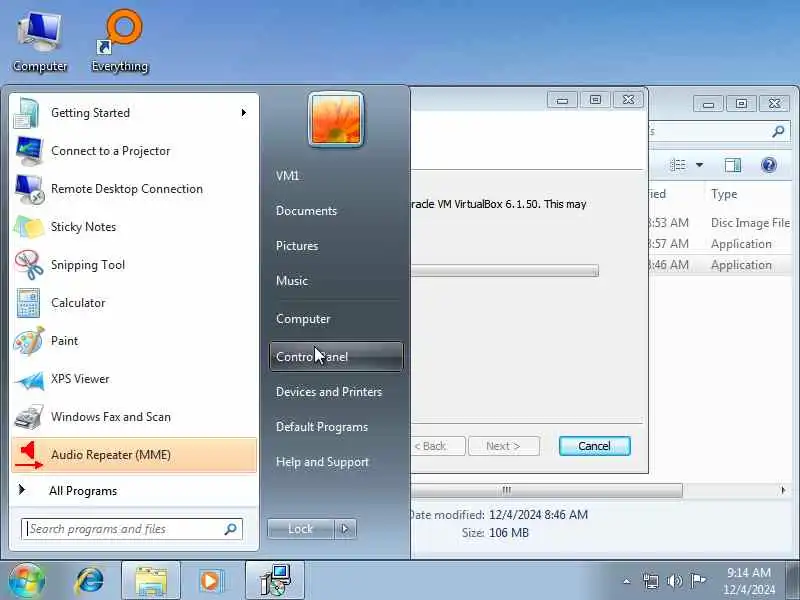This screenshot has height=600, width=800.
Task: Launch Connect to a Projector
Action: (134, 151)
